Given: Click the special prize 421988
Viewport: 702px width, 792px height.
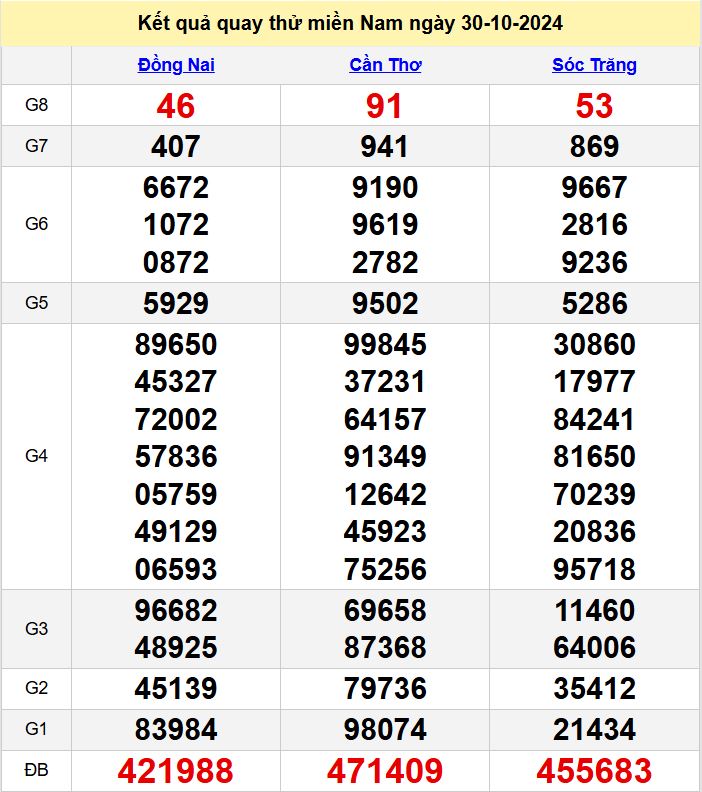Looking at the screenshot, I should pyautogui.click(x=176, y=771).
